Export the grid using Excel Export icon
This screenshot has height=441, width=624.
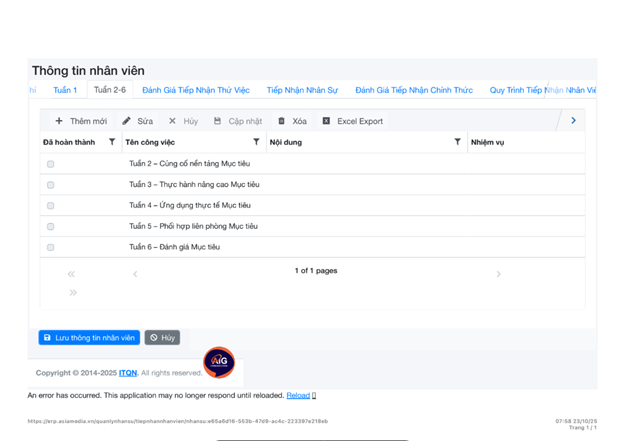(326, 121)
